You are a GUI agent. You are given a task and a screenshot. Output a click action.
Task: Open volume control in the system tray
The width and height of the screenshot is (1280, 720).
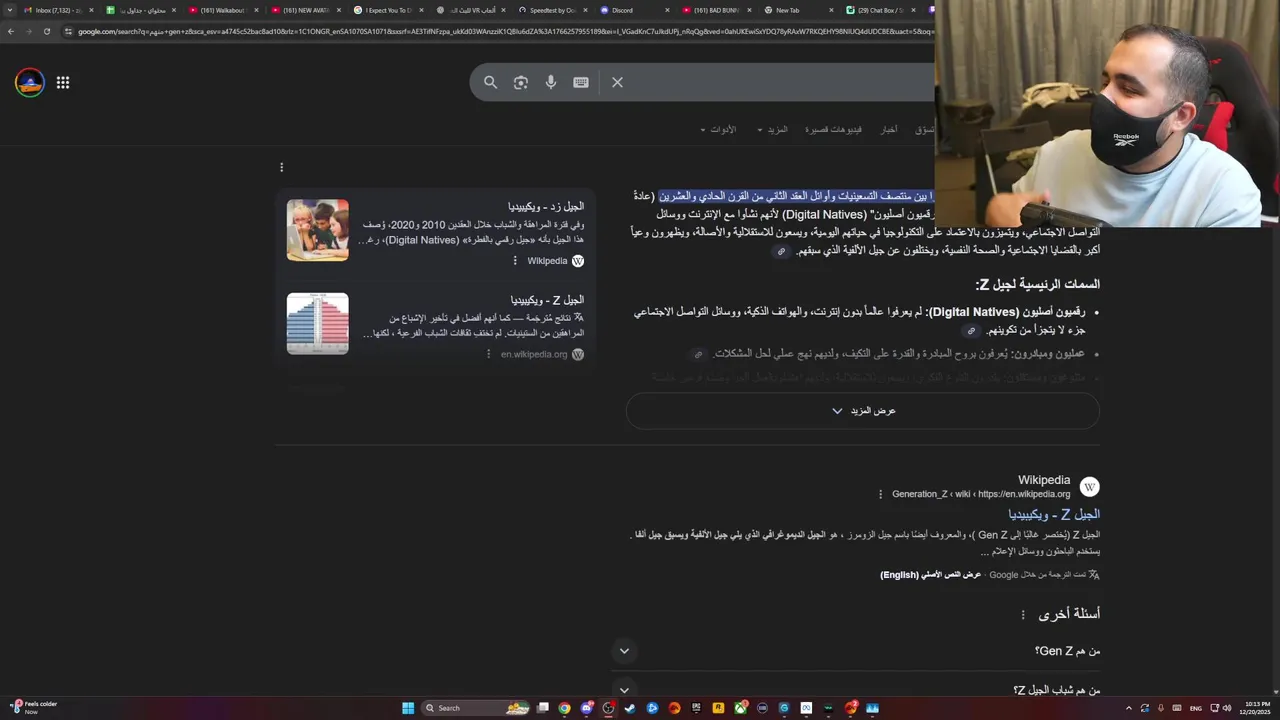pyautogui.click(x=1227, y=708)
